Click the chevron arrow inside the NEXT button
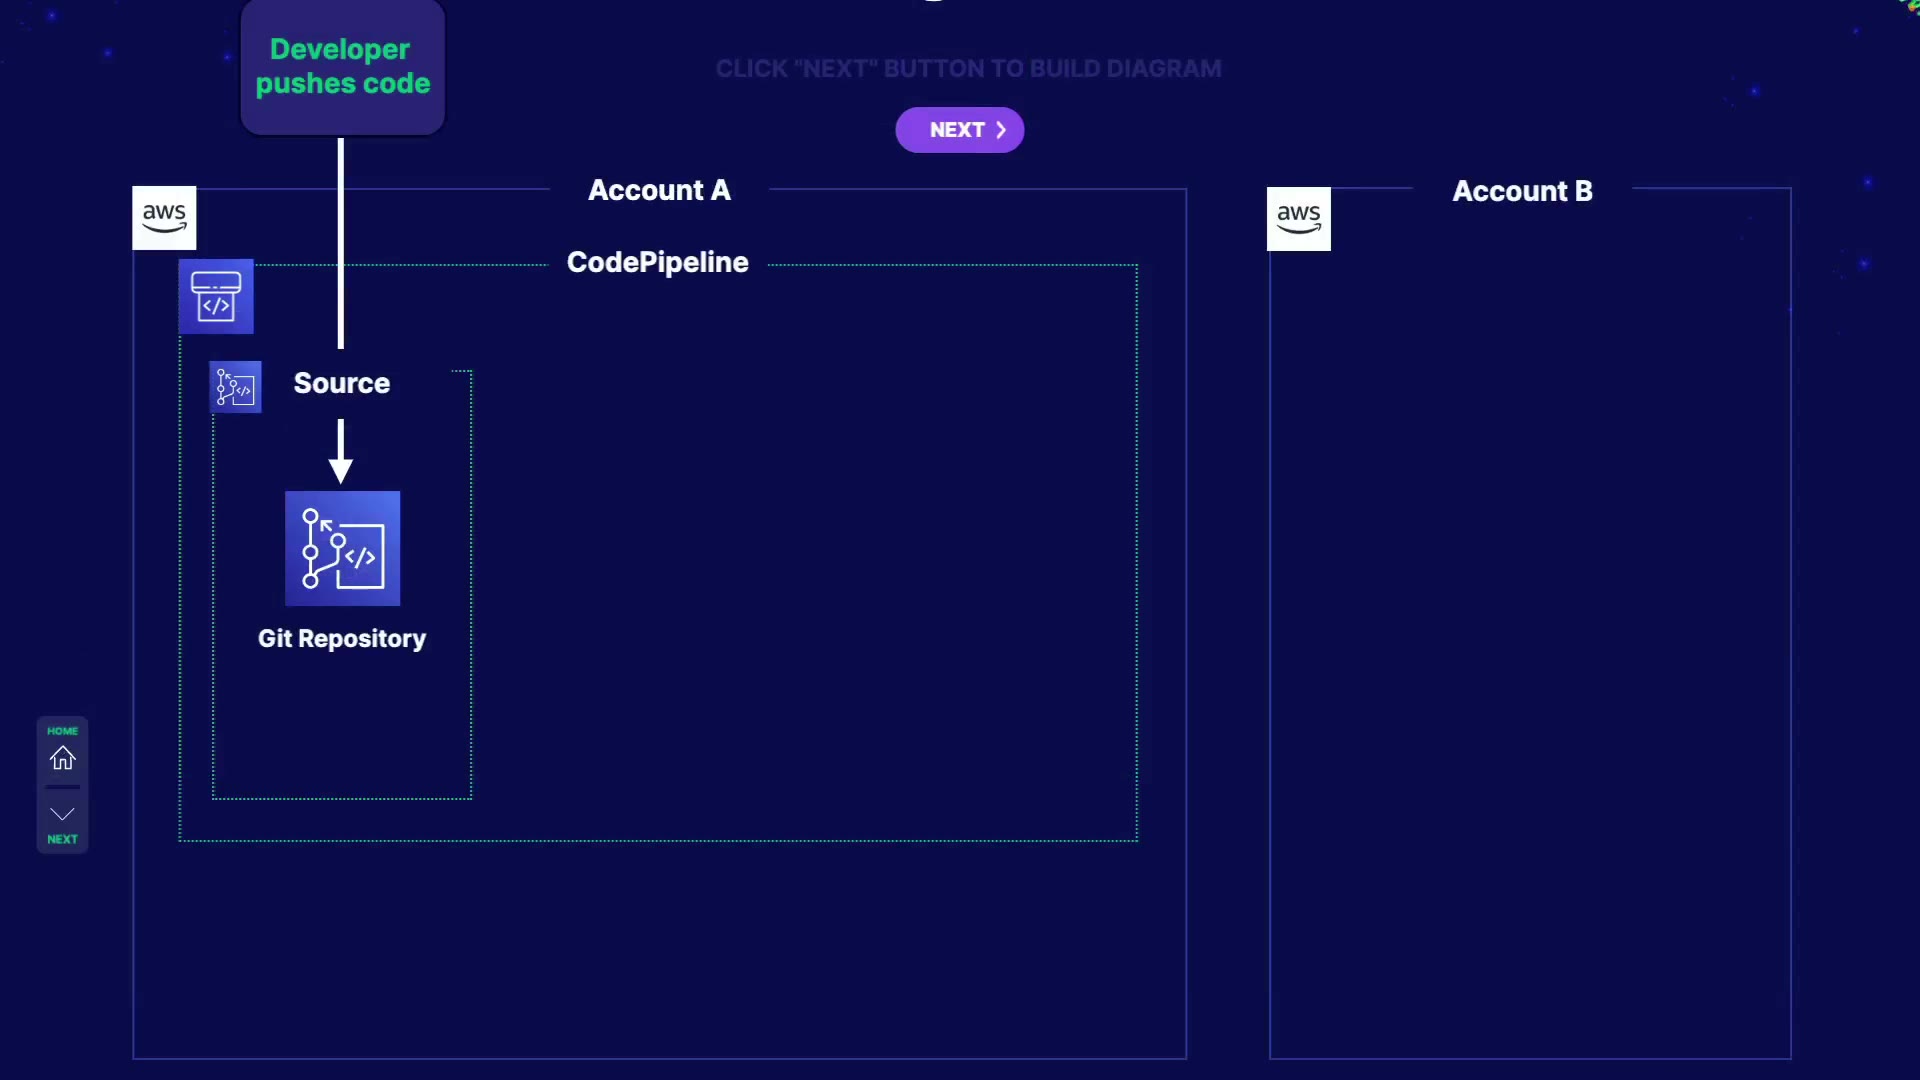The width and height of the screenshot is (1920, 1080). point(1001,130)
